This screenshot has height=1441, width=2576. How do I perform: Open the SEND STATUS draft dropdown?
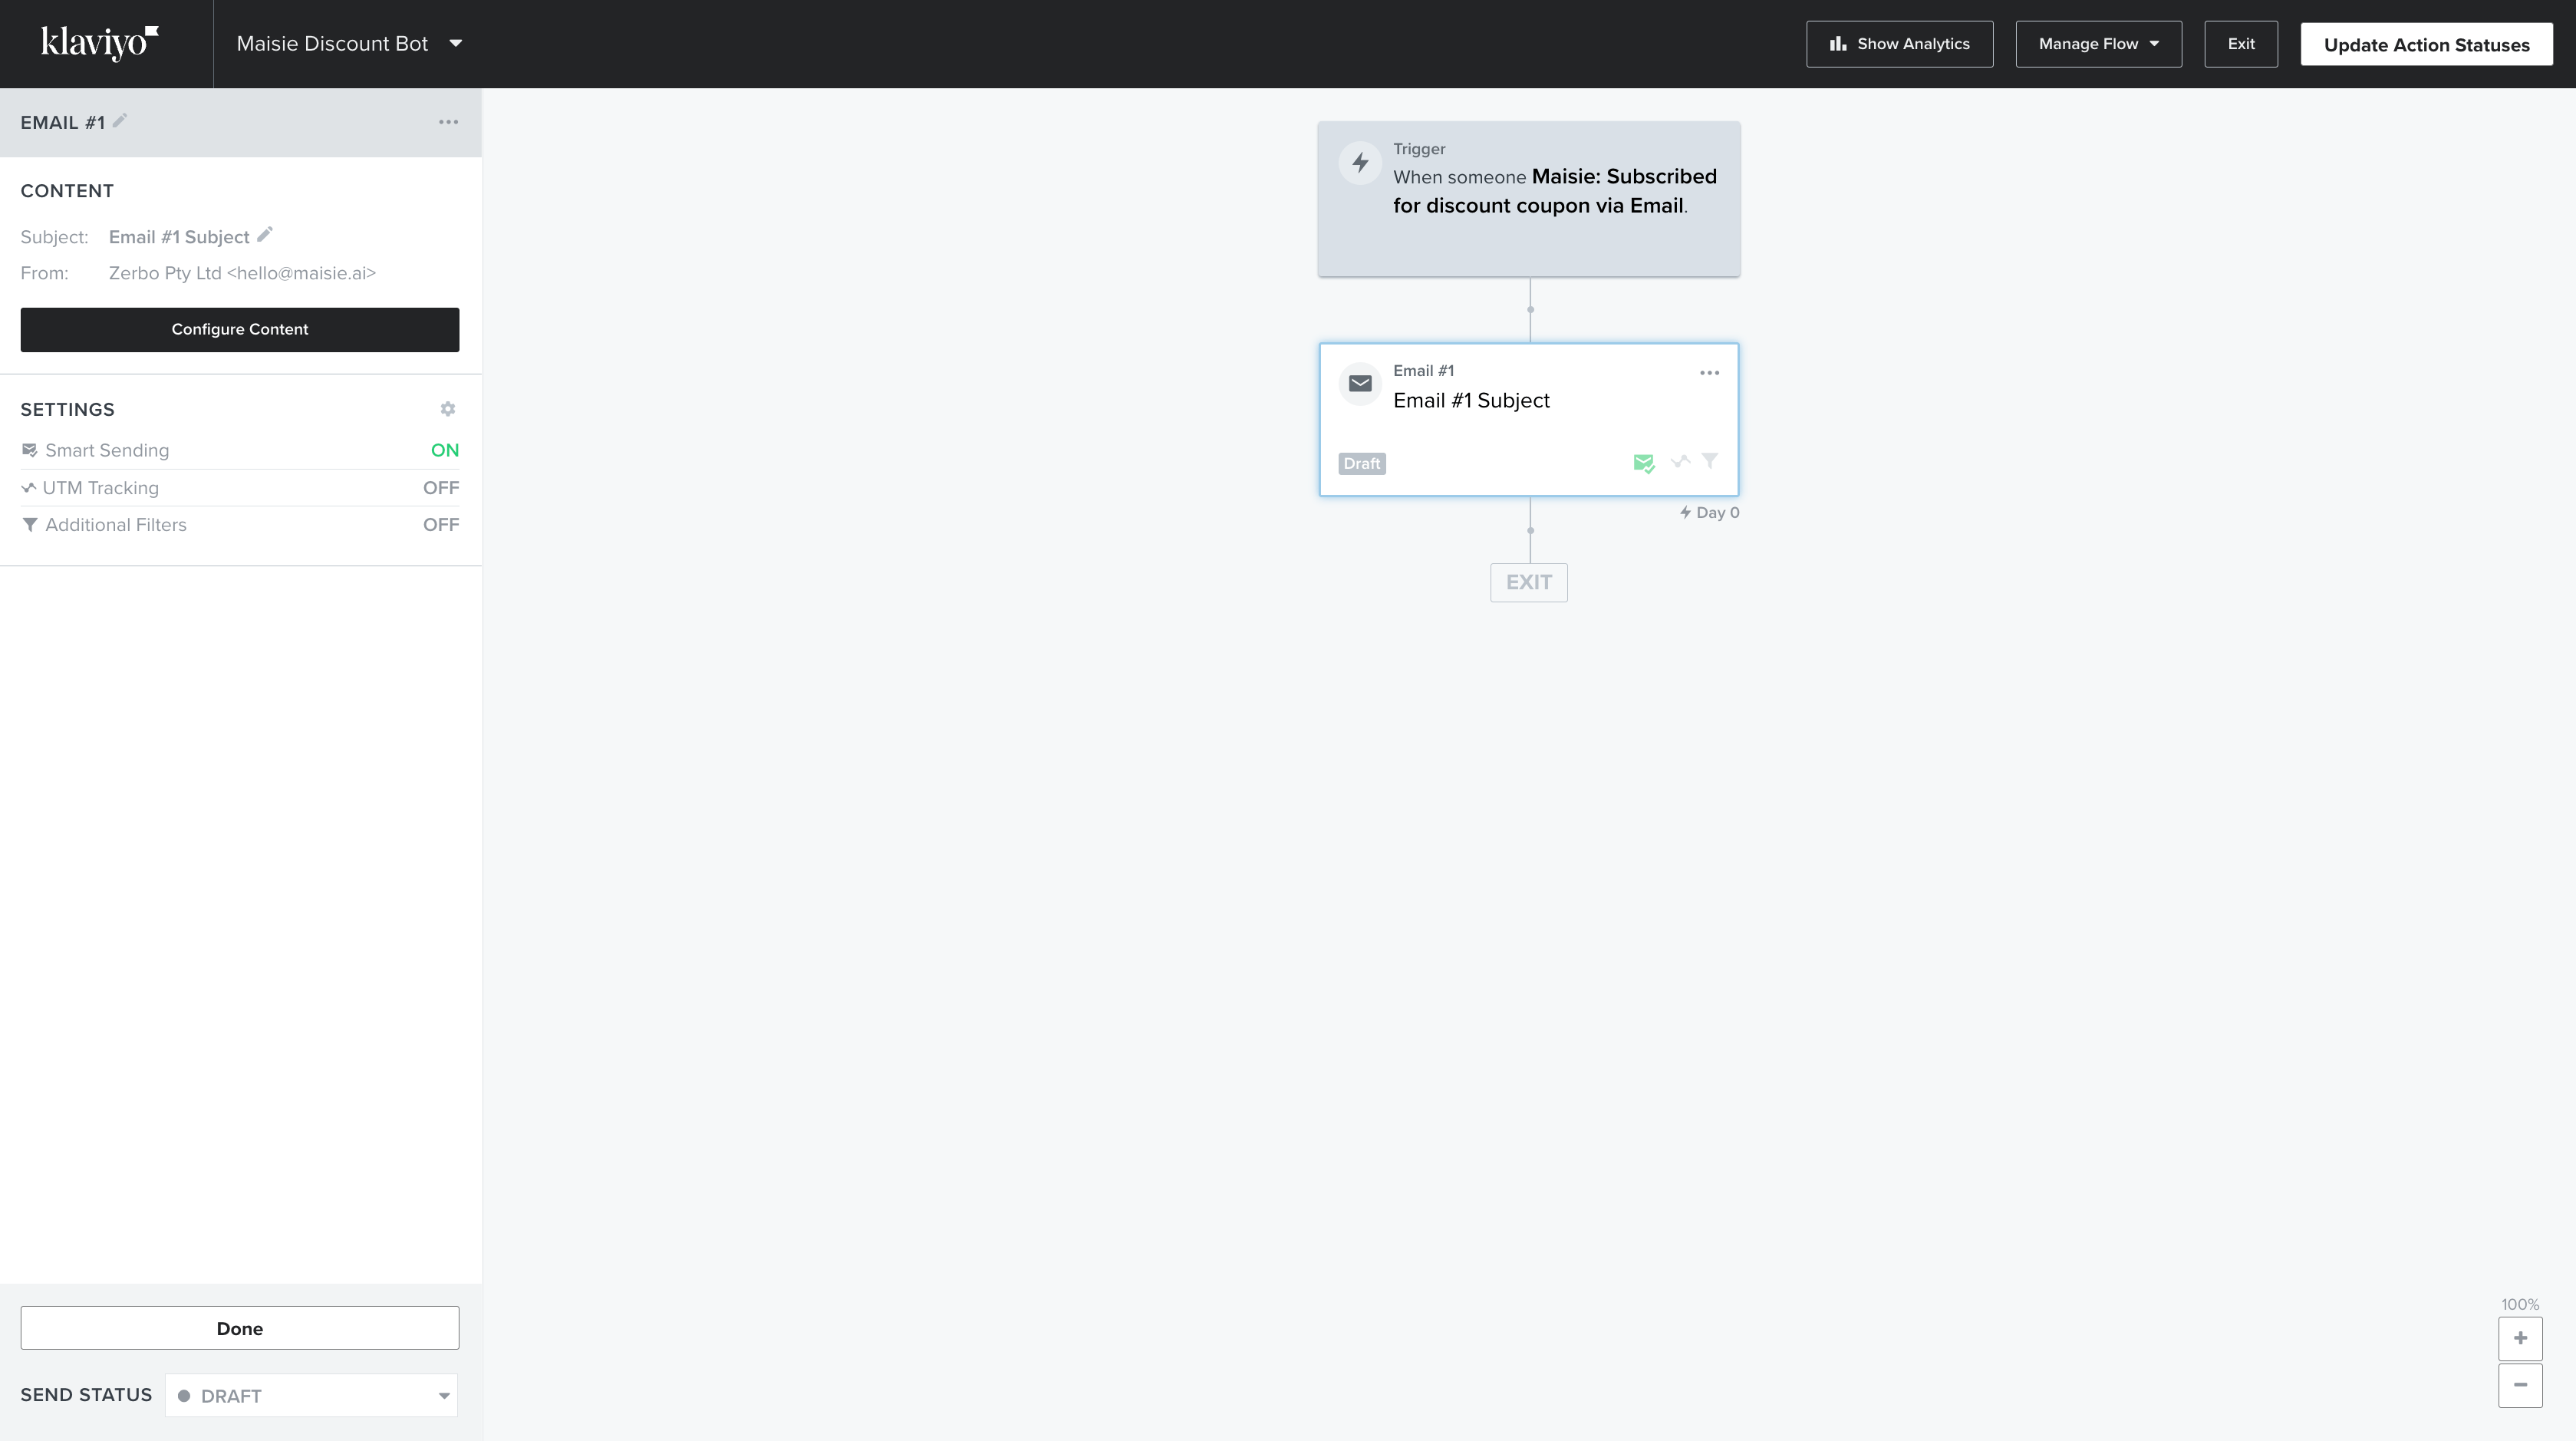coord(310,1394)
